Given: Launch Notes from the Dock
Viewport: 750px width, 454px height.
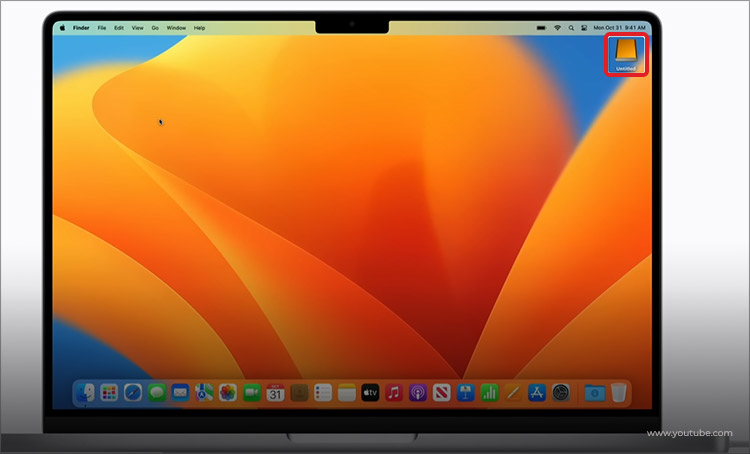Looking at the screenshot, I should coord(347,393).
